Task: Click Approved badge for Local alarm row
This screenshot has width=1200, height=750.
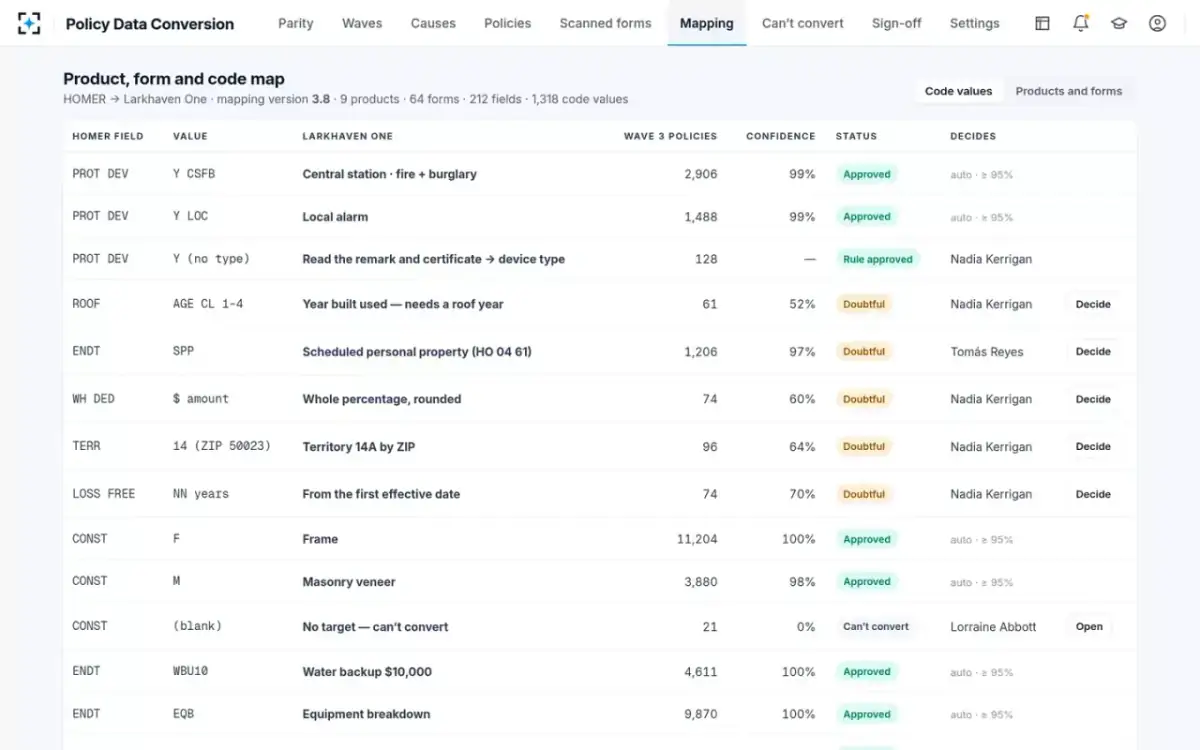Action: point(867,217)
